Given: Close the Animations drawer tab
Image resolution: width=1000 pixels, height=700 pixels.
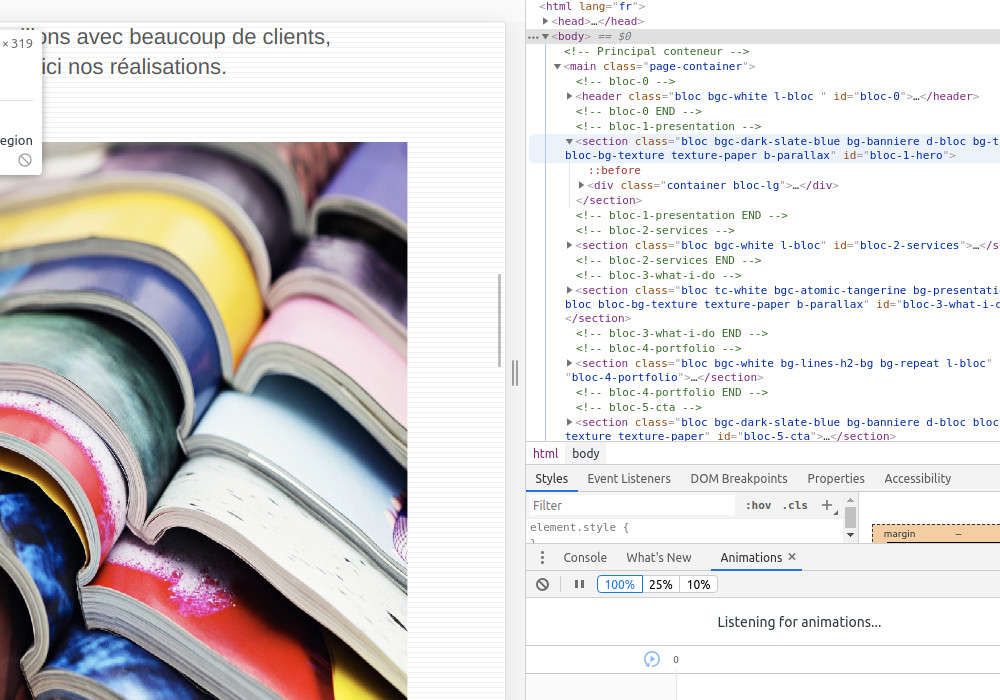Looking at the screenshot, I should [x=792, y=557].
